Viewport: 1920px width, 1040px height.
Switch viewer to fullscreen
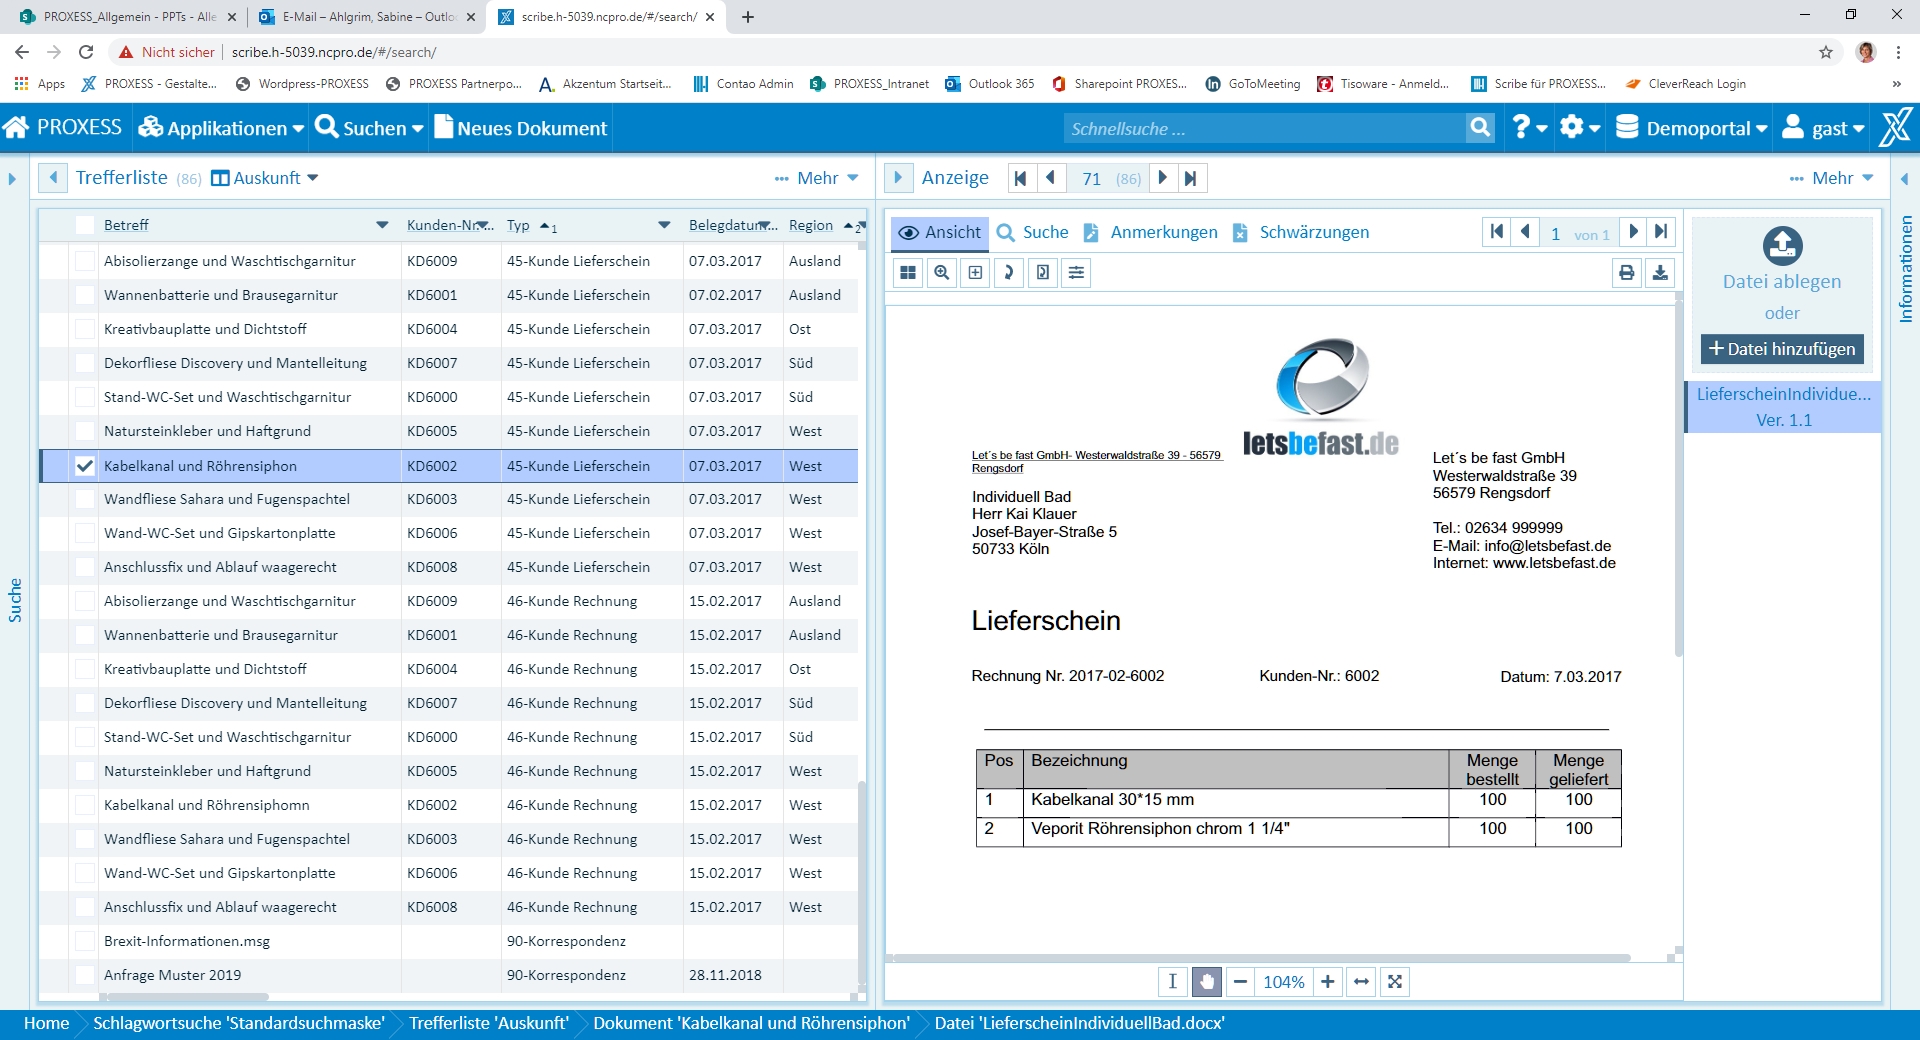pos(1395,982)
